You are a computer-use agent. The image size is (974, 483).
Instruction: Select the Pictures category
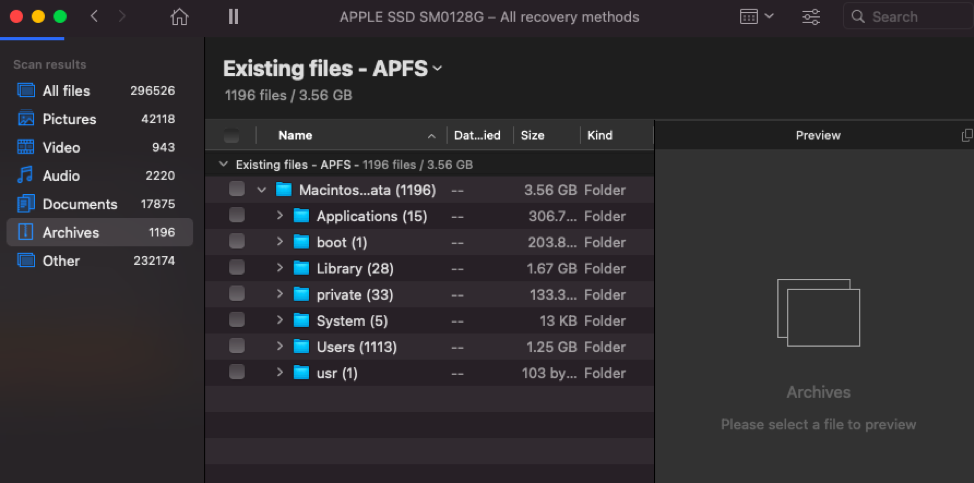tap(99, 119)
